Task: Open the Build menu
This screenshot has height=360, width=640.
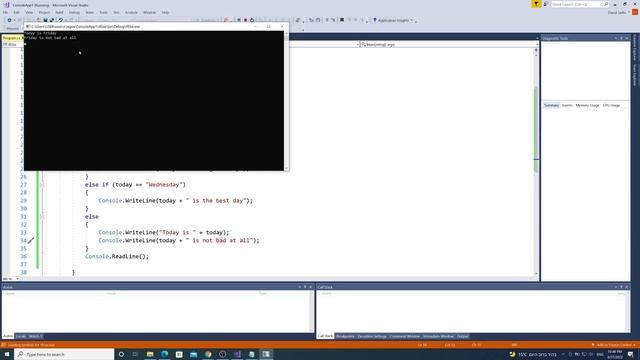Action: click(60, 13)
